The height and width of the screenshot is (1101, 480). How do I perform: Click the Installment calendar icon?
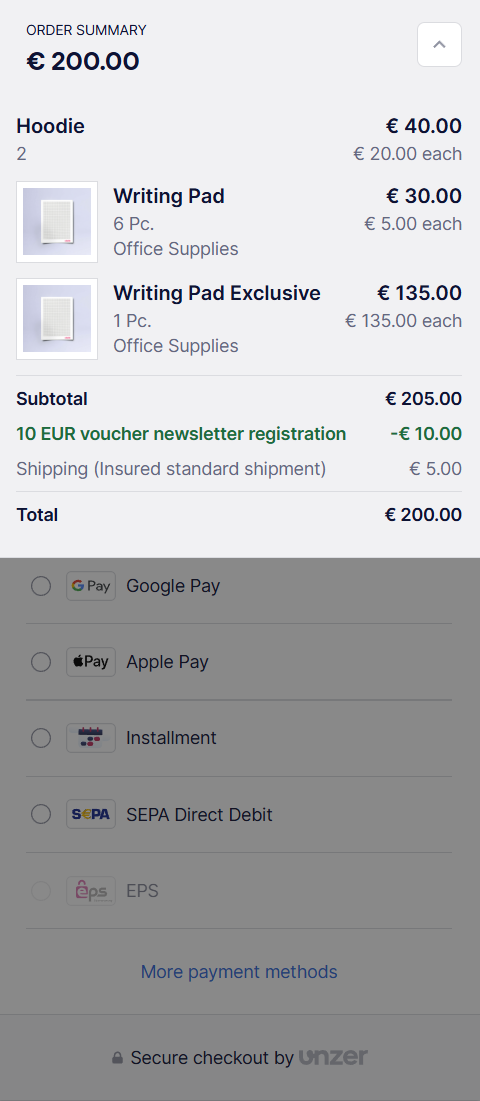[x=91, y=738]
